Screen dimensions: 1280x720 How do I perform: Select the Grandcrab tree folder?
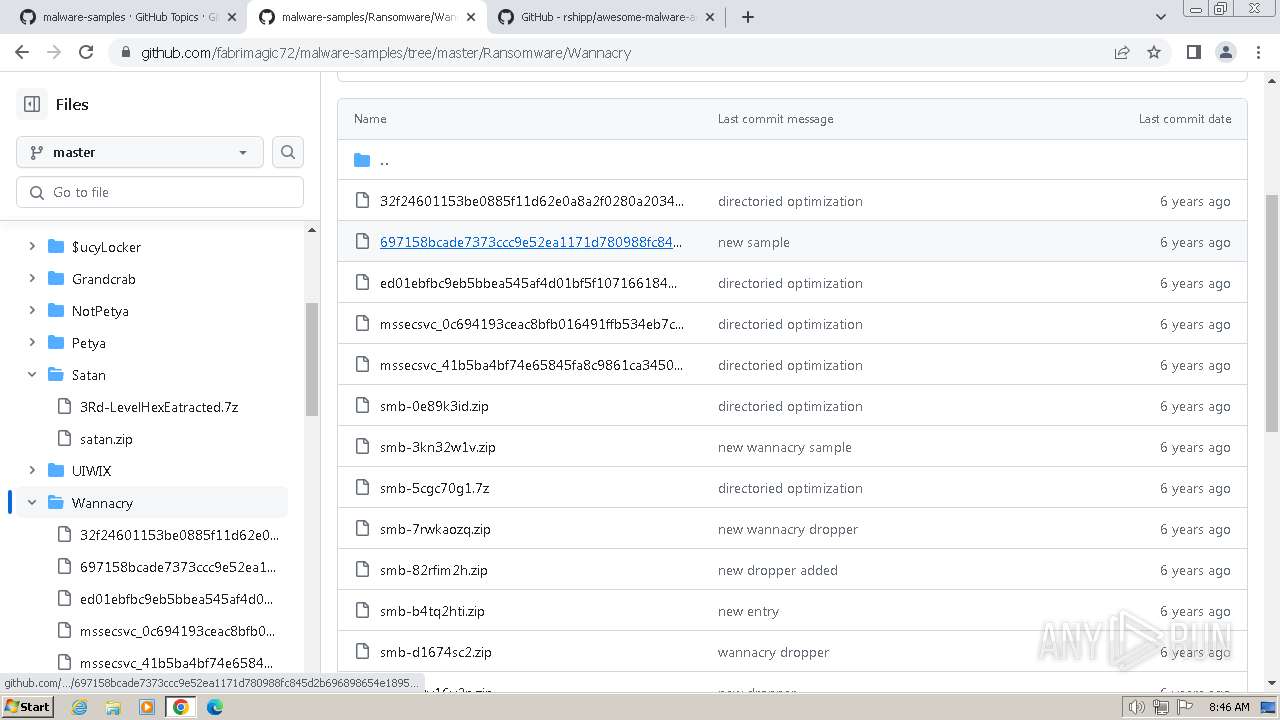pyautogui.click(x=103, y=279)
